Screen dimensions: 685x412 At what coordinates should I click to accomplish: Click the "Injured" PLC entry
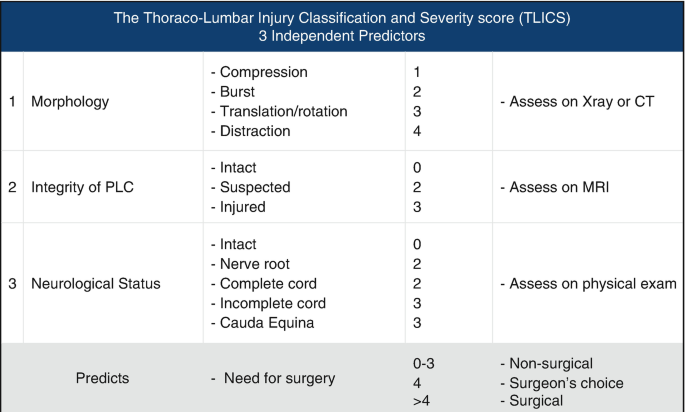pos(243,207)
